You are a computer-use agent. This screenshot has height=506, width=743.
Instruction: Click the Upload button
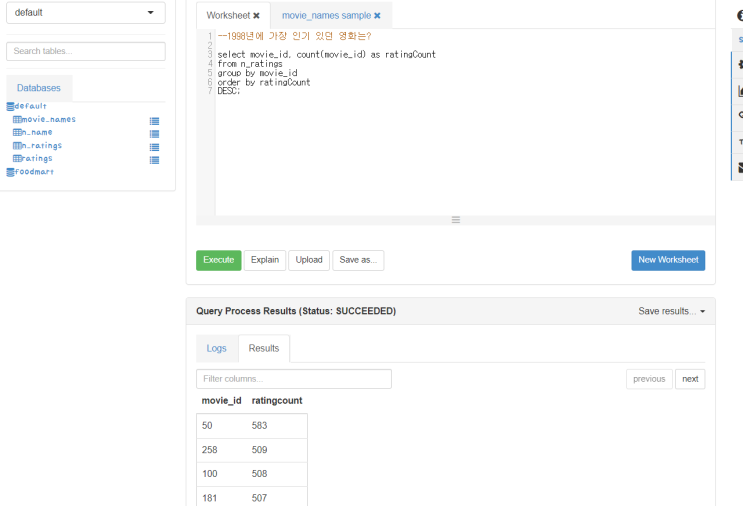click(x=309, y=260)
